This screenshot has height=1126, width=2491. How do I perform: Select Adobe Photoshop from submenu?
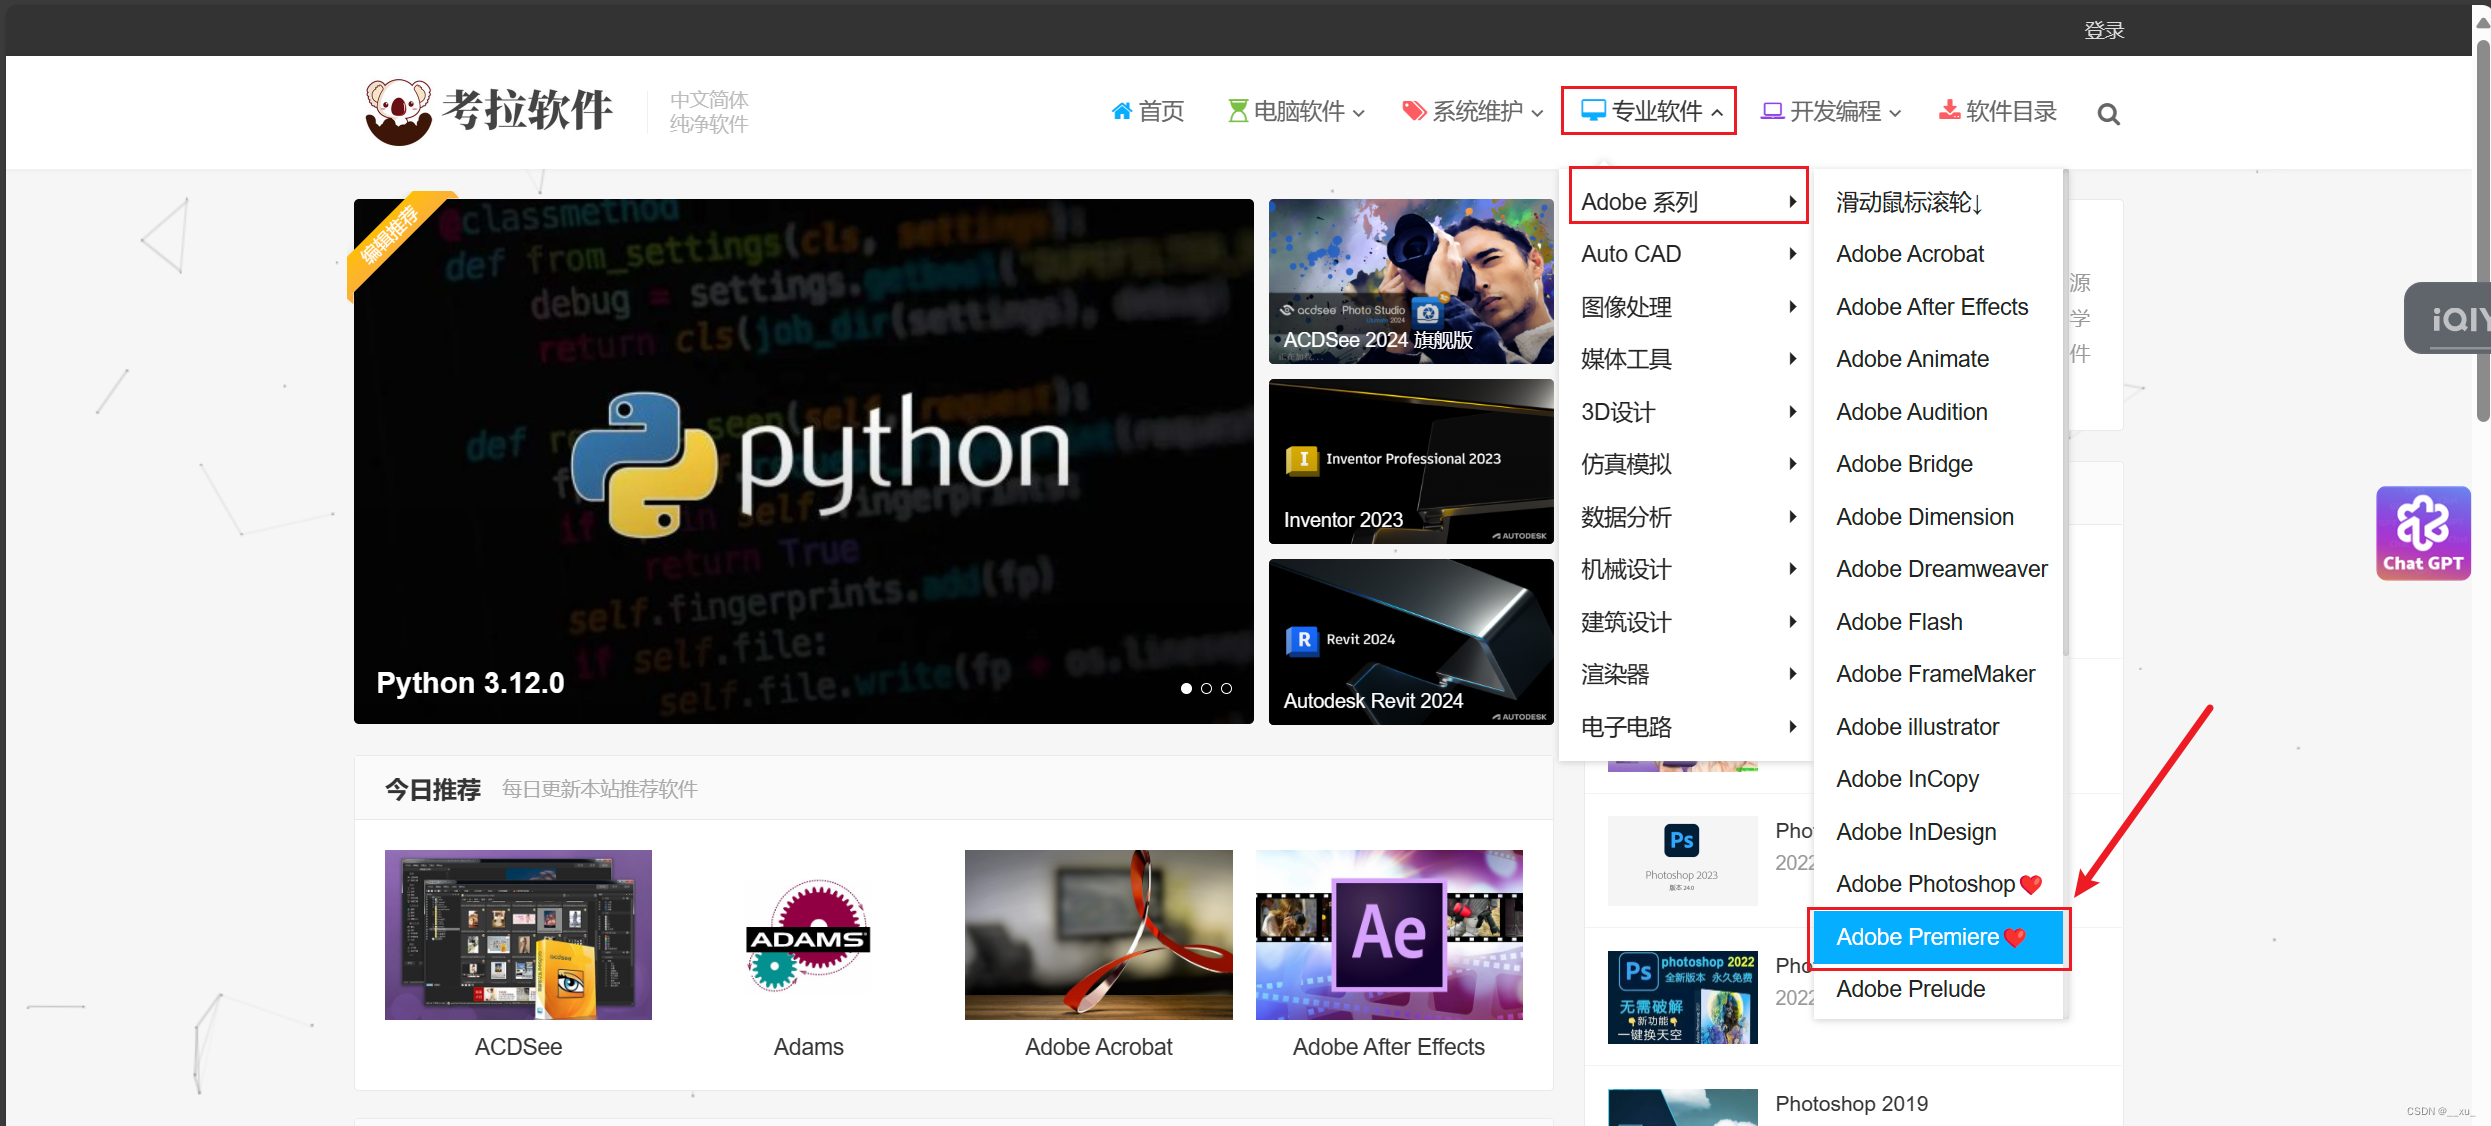pos(1938,884)
